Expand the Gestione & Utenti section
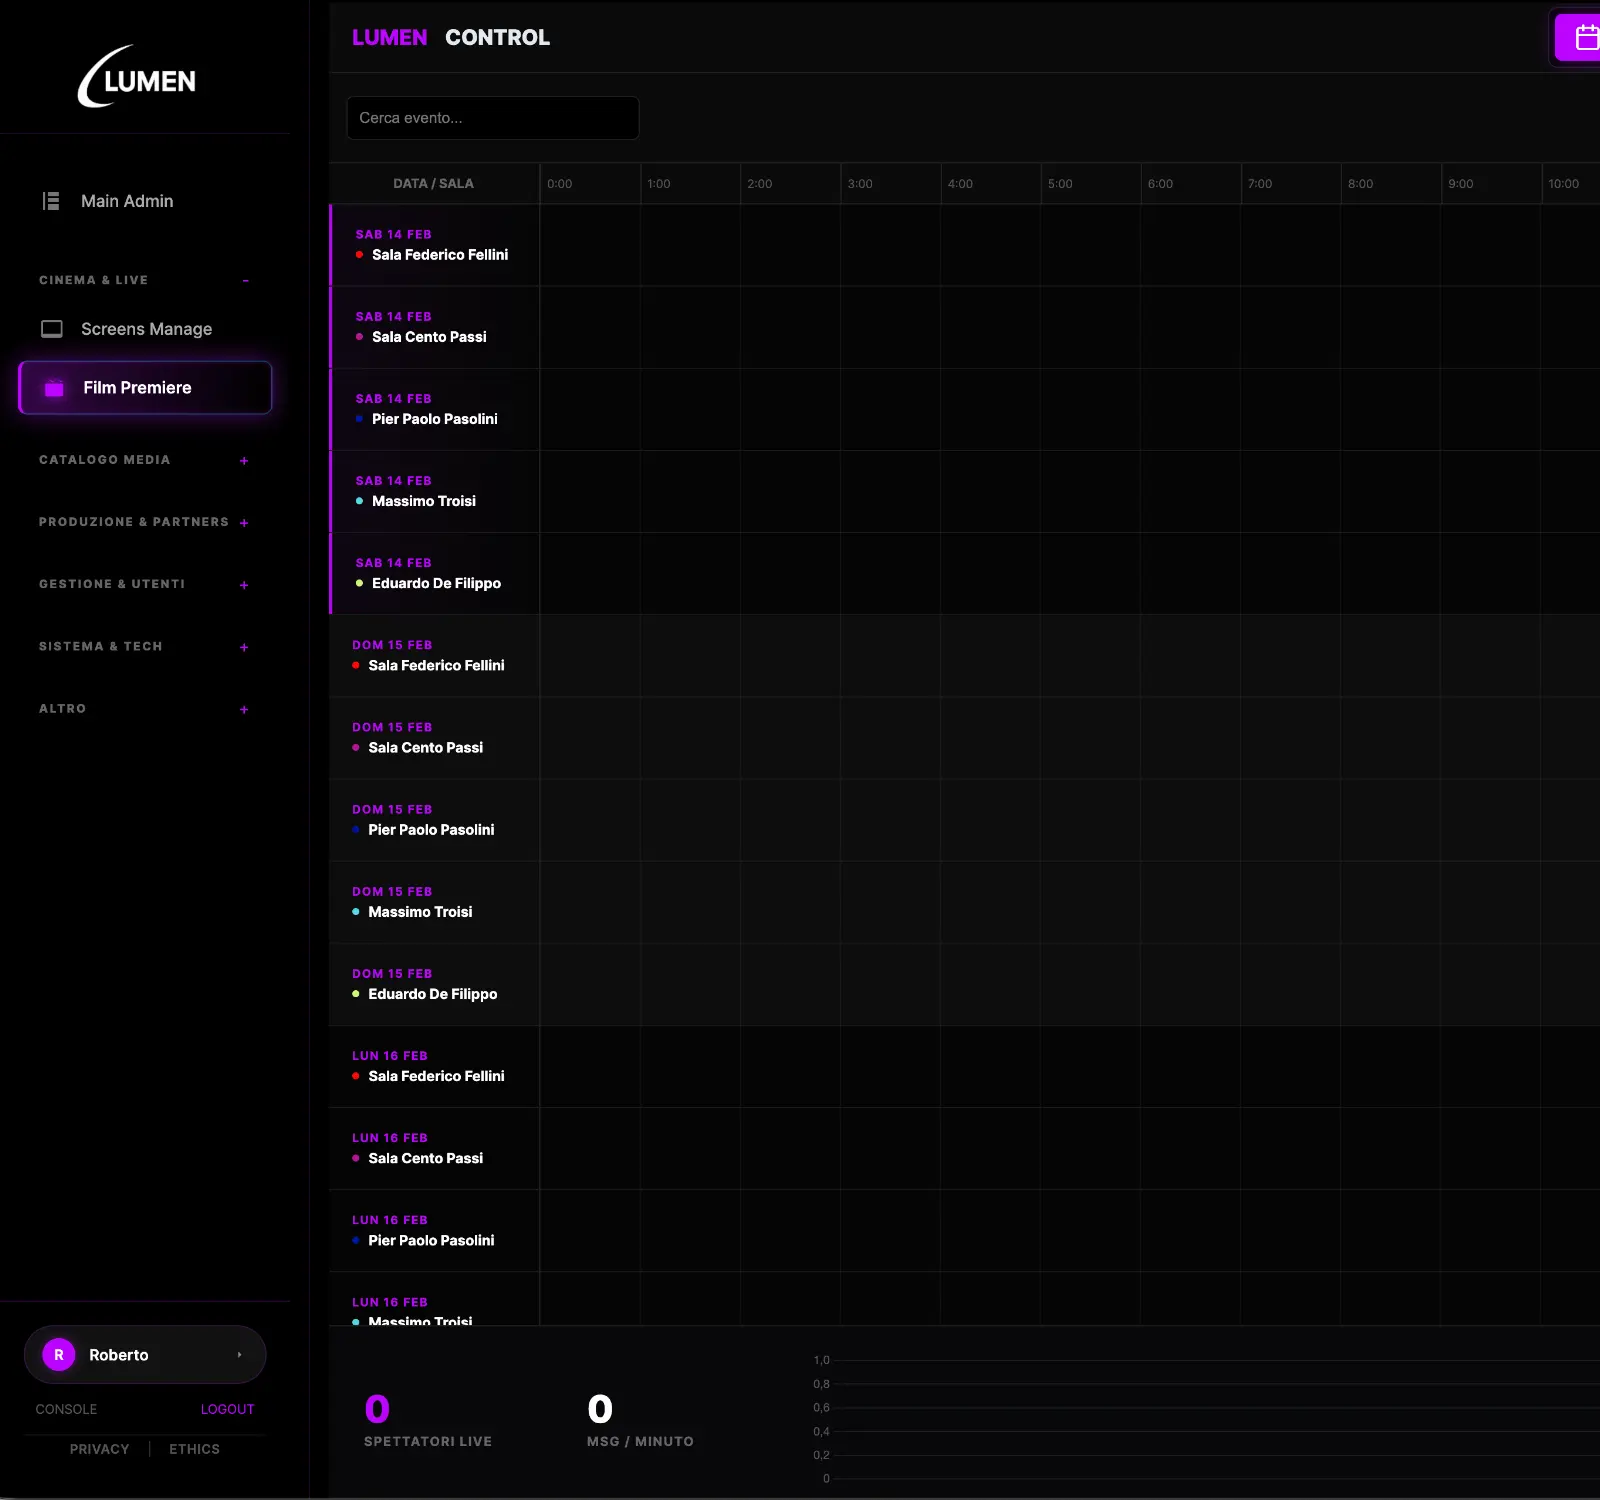1600x1500 pixels. coord(244,585)
